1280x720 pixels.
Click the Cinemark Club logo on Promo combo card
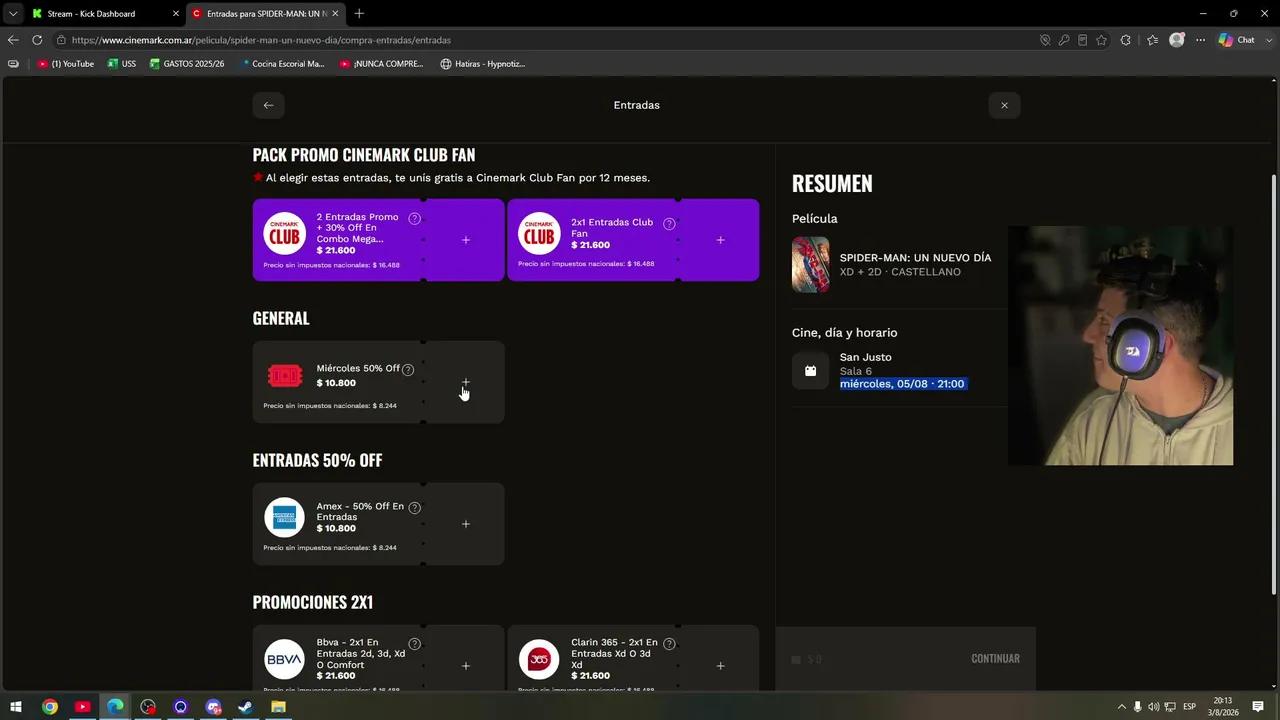pos(284,234)
